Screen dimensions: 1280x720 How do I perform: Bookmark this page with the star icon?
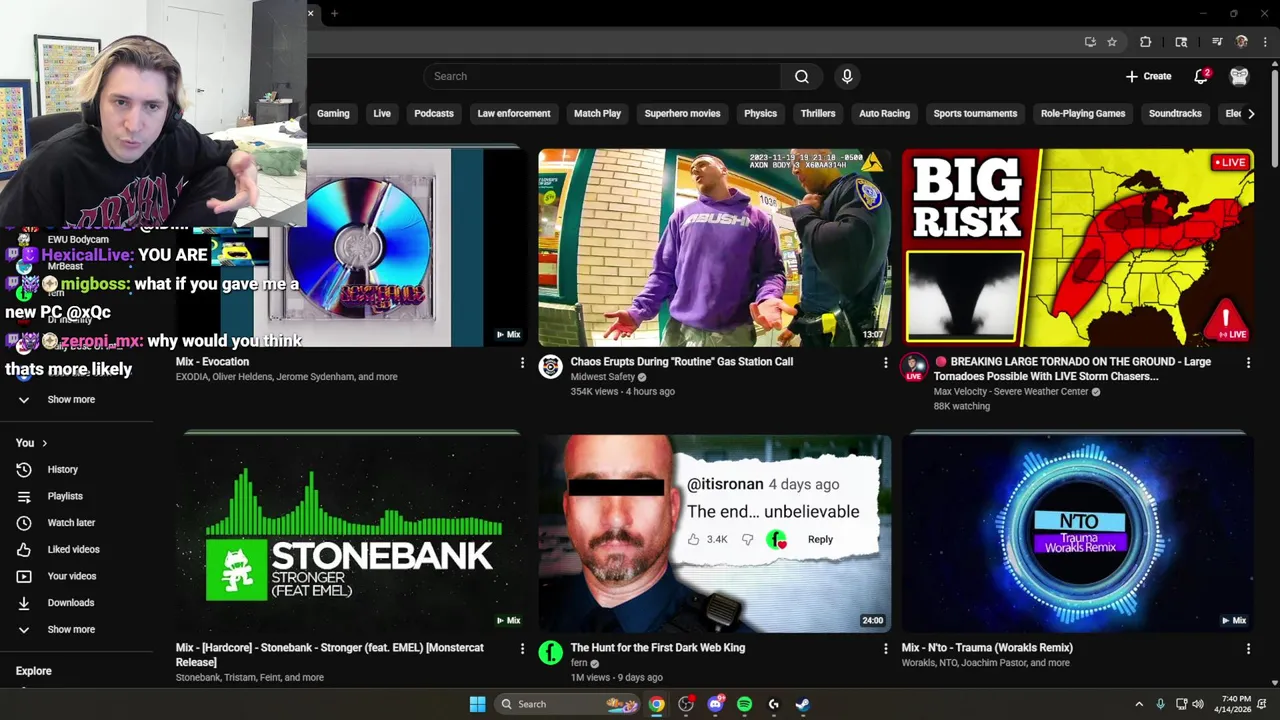pos(1112,42)
